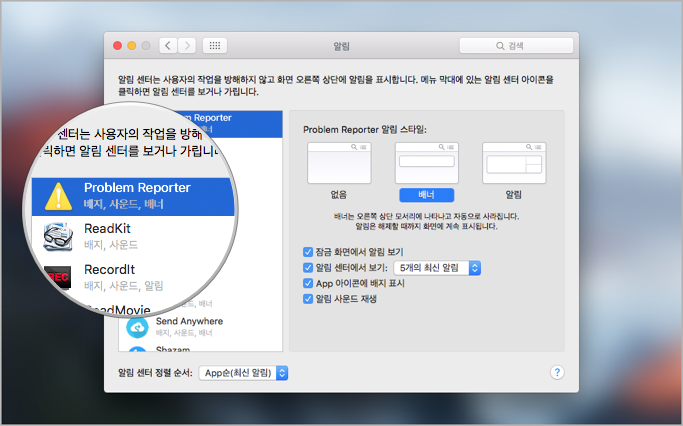Click the 알림 window title text
The image size is (683, 426).
(x=341, y=46)
